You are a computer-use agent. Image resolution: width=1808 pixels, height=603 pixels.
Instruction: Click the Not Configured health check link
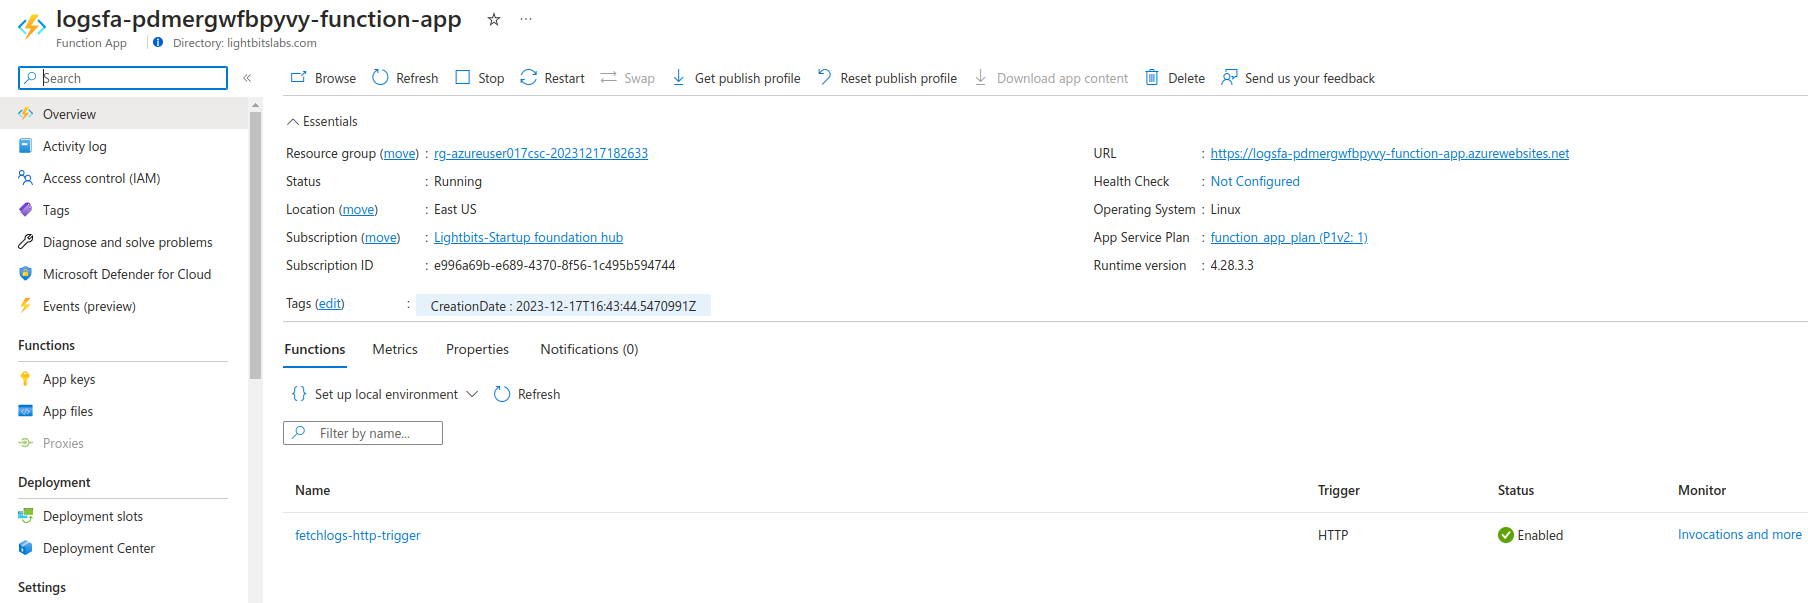[x=1255, y=181]
